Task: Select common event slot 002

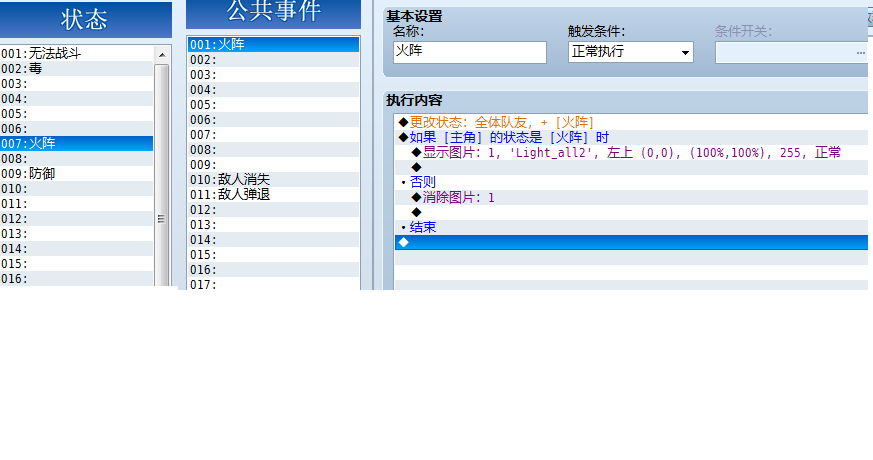Action: click(273, 60)
